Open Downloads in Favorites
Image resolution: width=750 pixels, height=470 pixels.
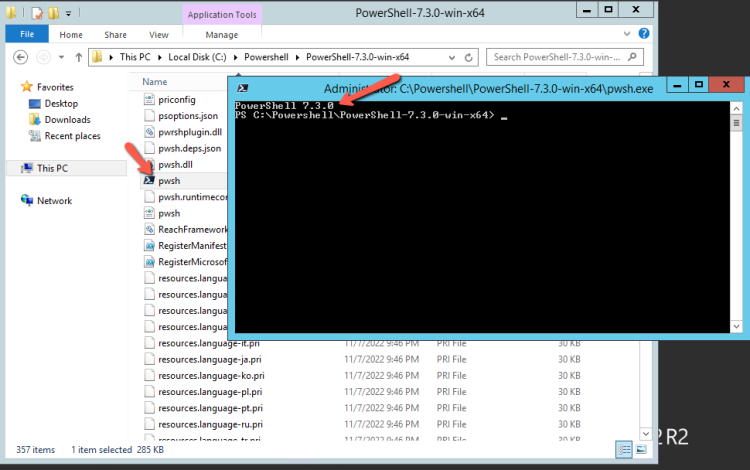coord(67,120)
